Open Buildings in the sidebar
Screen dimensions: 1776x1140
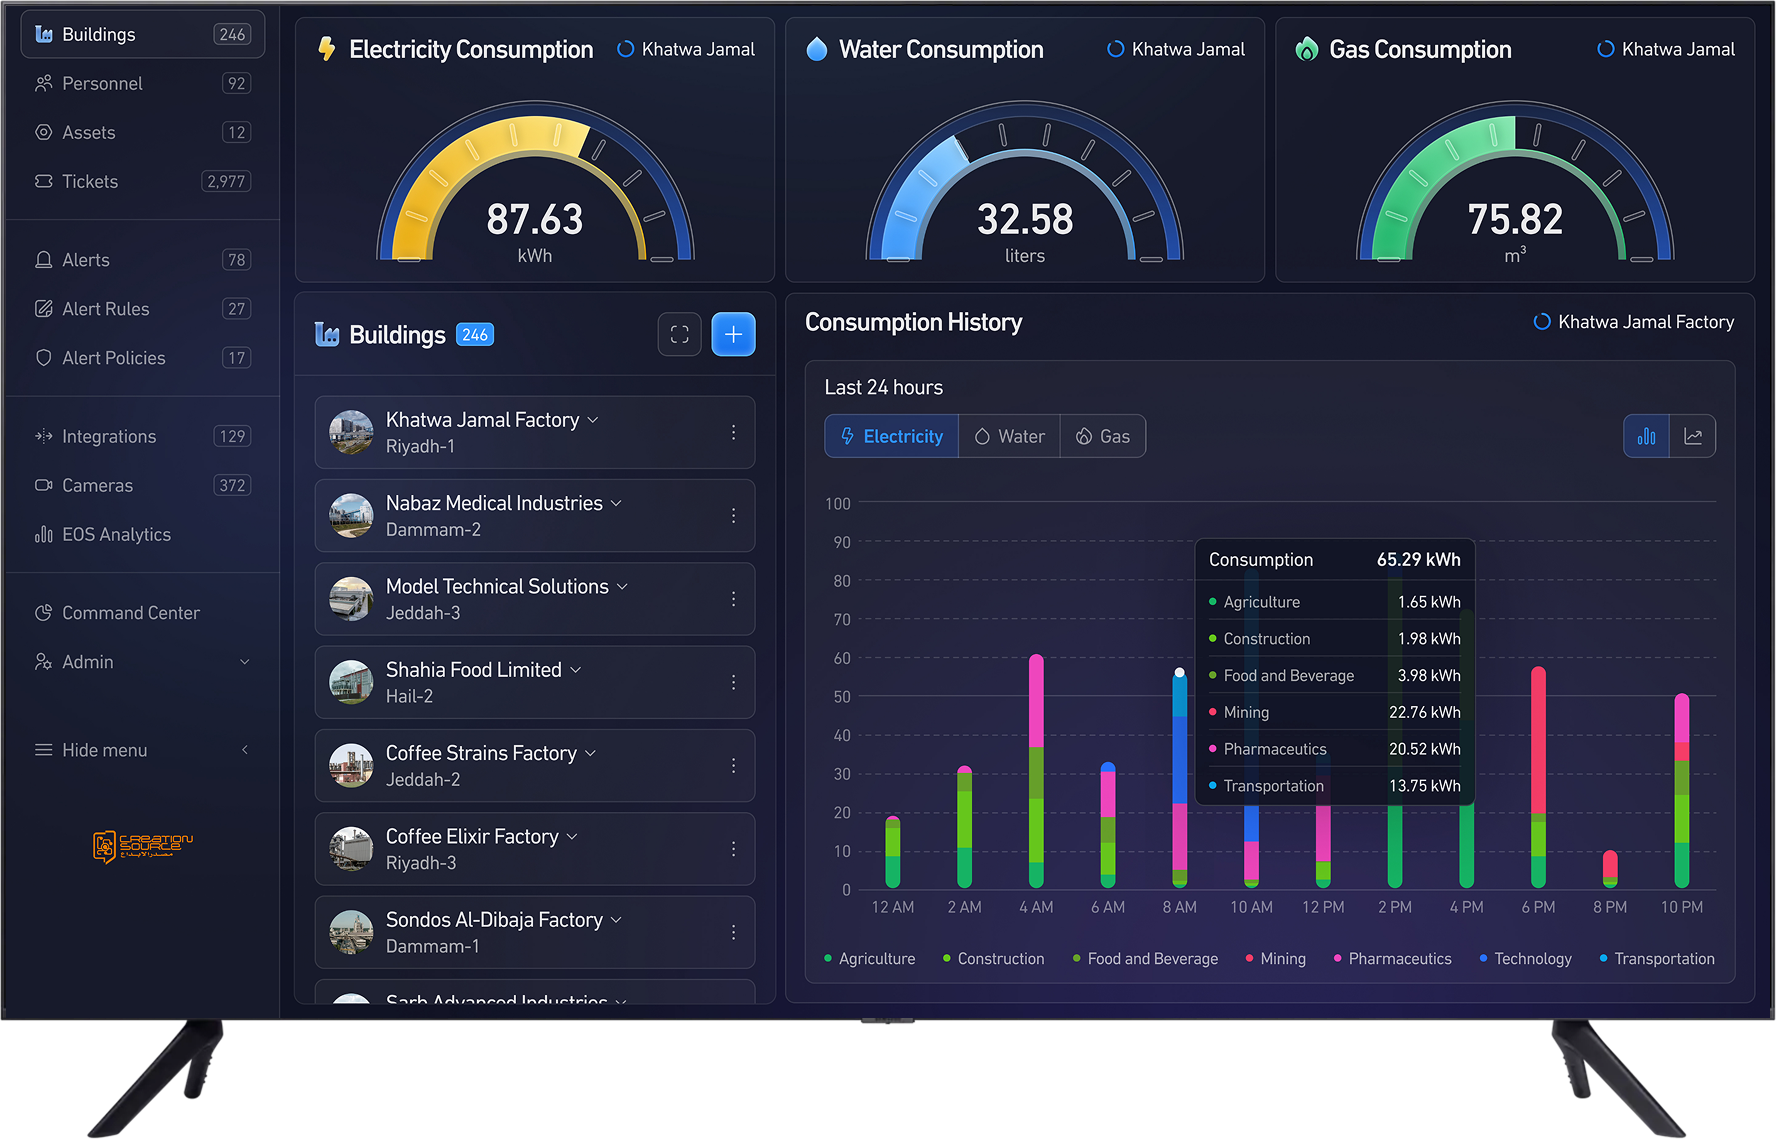click(143, 34)
